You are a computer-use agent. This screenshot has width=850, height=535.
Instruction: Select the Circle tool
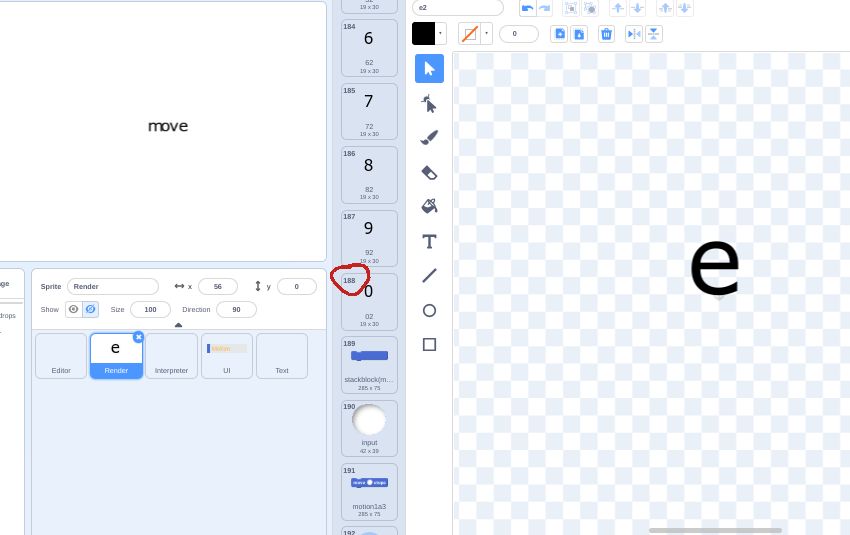(429, 310)
